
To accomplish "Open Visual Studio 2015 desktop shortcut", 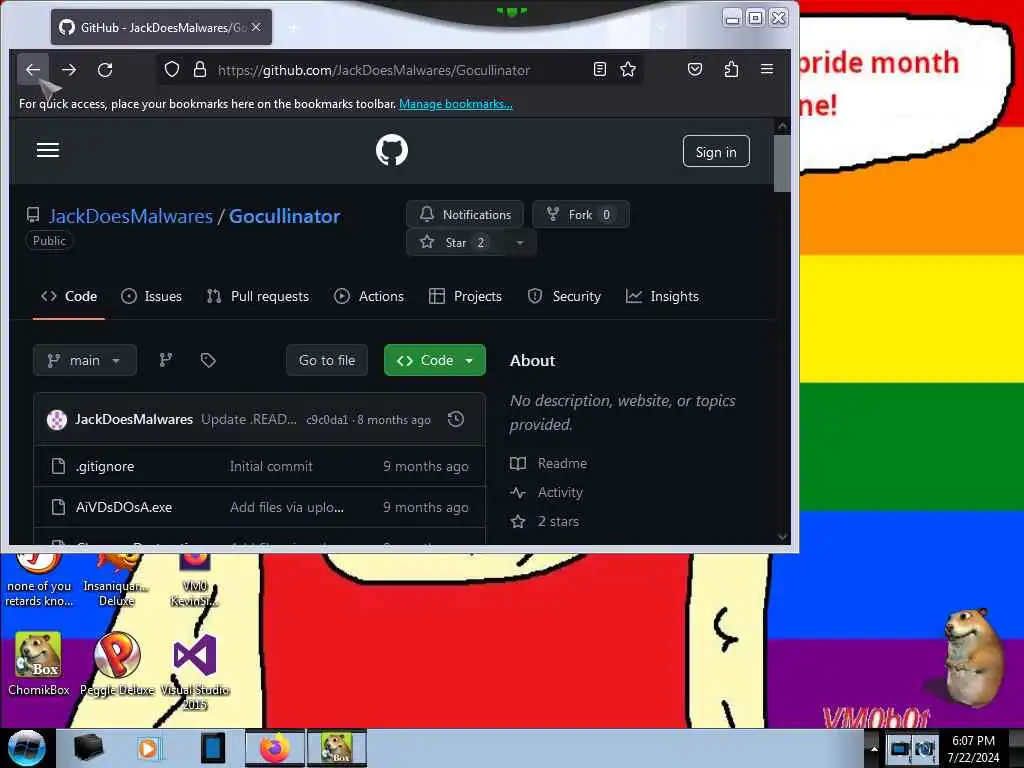I will click(195, 671).
